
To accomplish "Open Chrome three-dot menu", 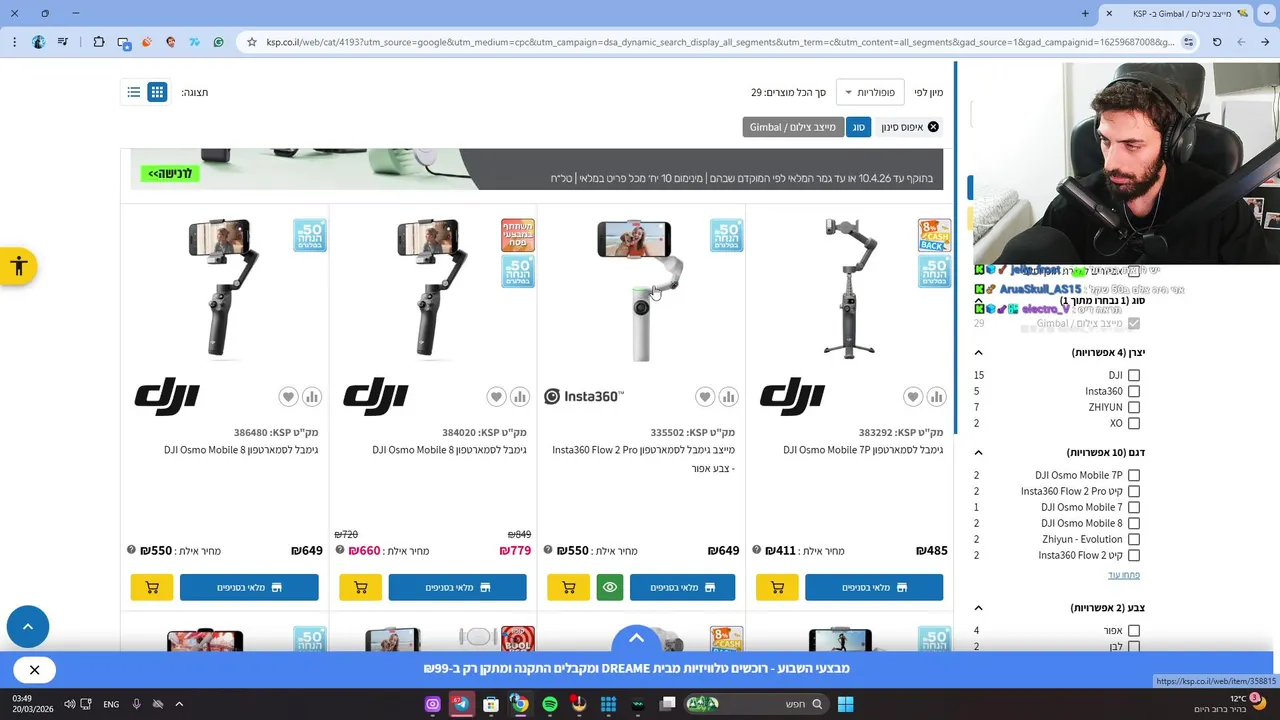I will [14, 42].
